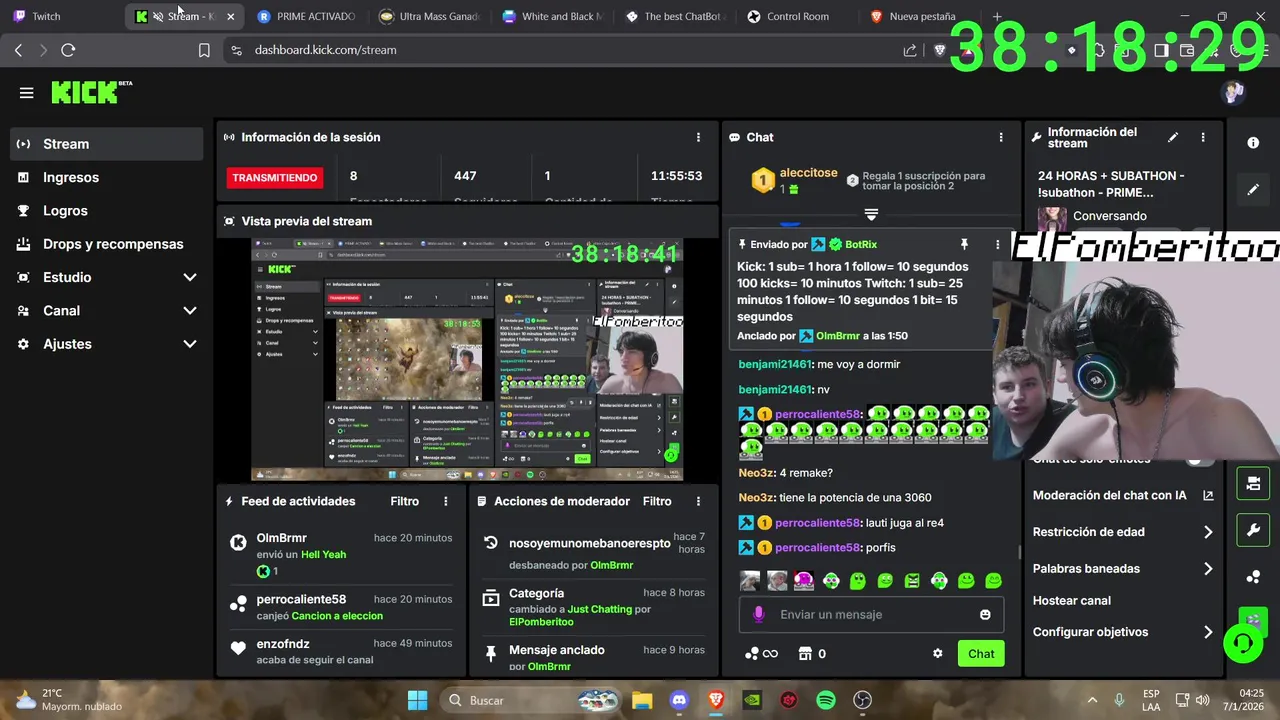Open Discord from the taskbar
The height and width of the screenshot is (720, 1280).
tap(679, 700)
